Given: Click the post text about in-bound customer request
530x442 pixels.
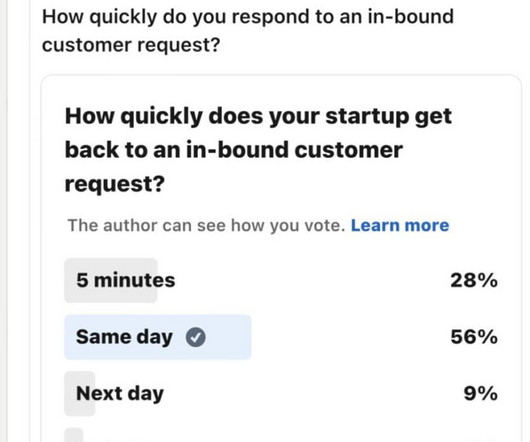Looking at the screenshot, I should point(248,30).
